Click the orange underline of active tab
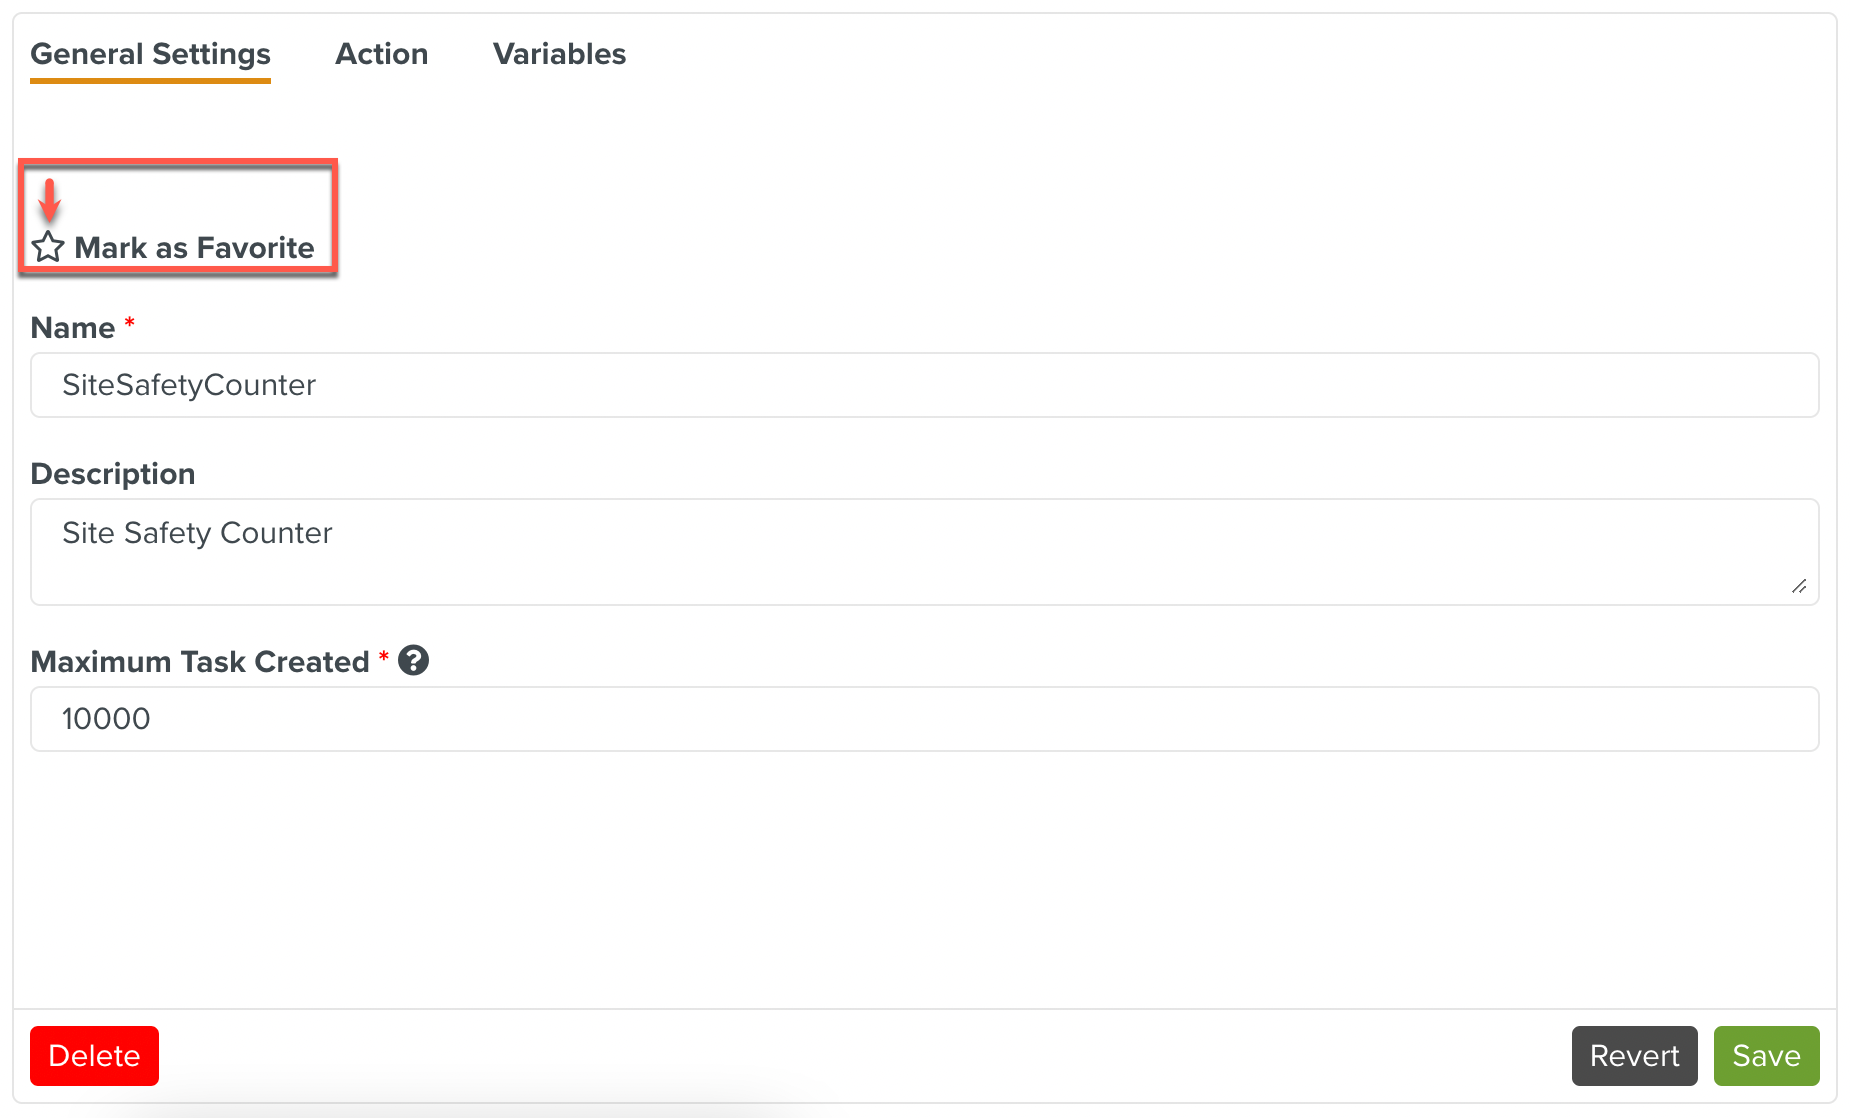This screenshot has height=1118, width=1850. (x=151, y=80)
